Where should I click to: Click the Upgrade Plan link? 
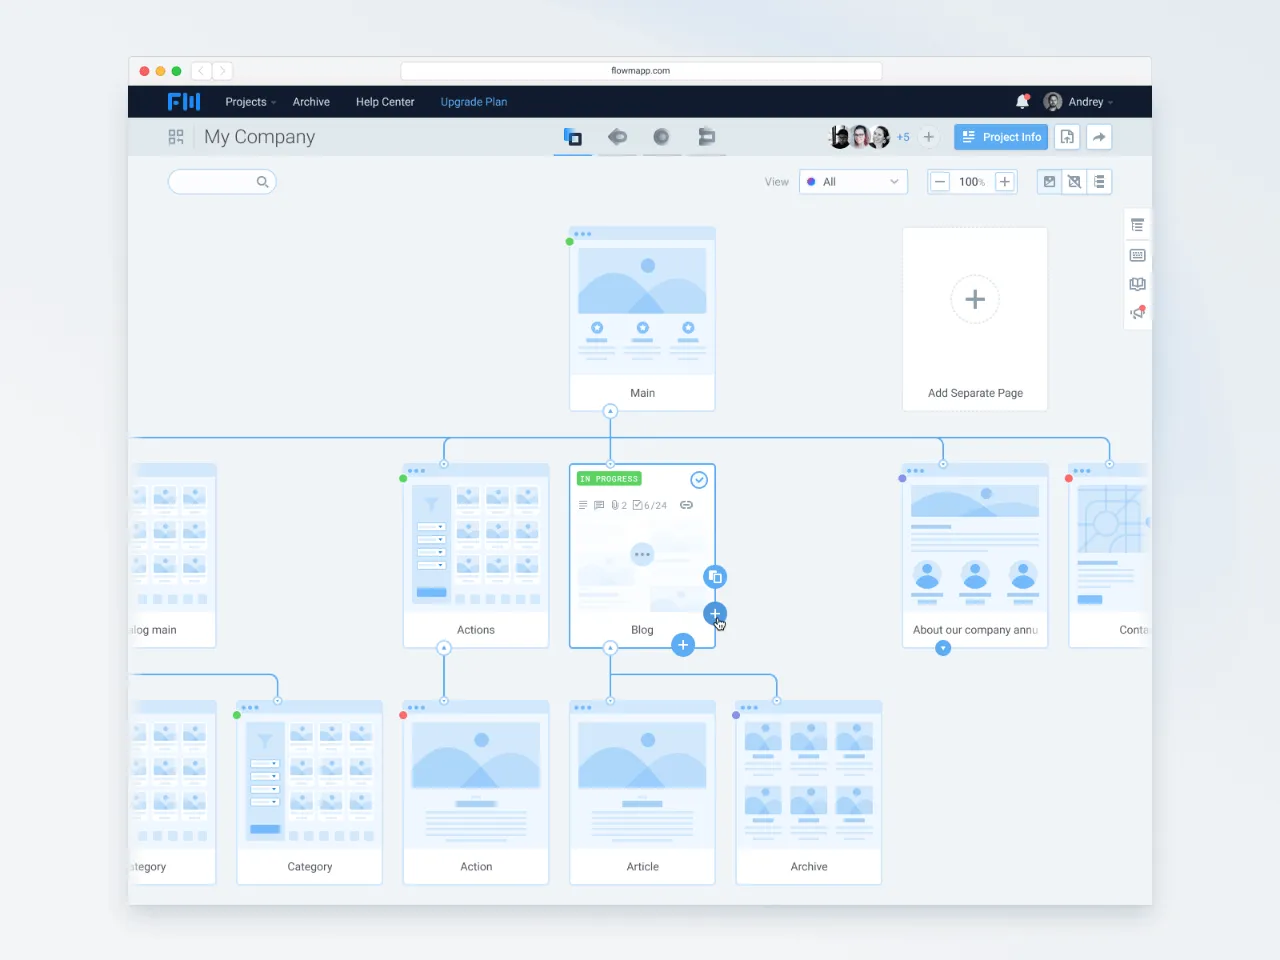tap(473, 101)
